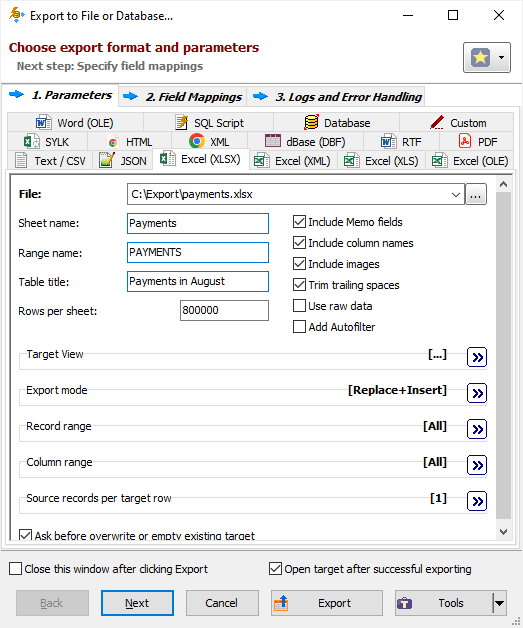Click the favorites star icon
Viewport: 523px width, 628px height.
click(x=480, y=58)
